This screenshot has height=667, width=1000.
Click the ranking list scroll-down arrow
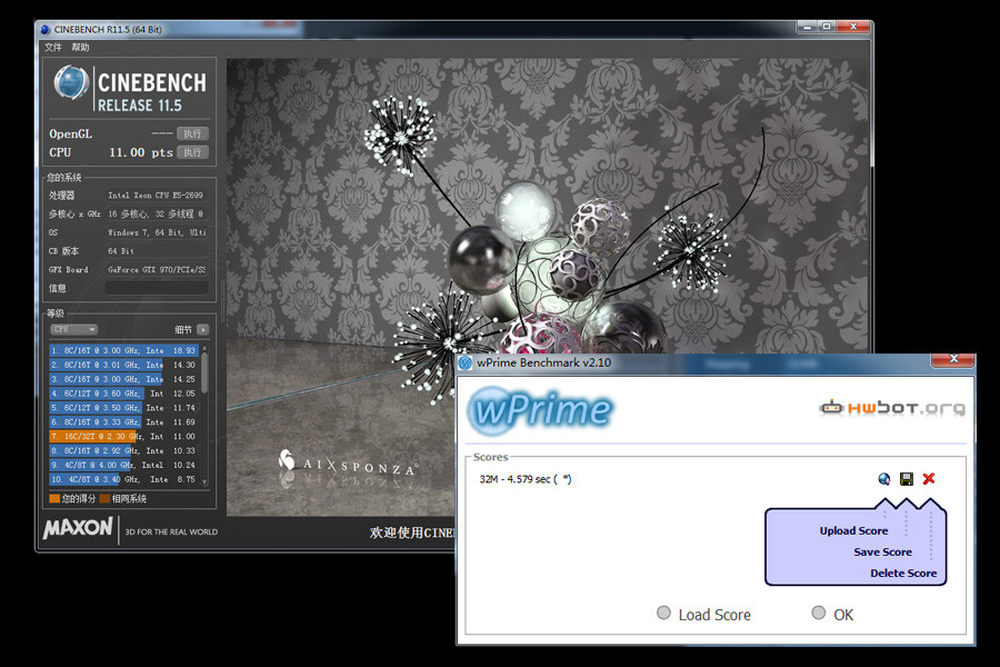pos(205,482)
